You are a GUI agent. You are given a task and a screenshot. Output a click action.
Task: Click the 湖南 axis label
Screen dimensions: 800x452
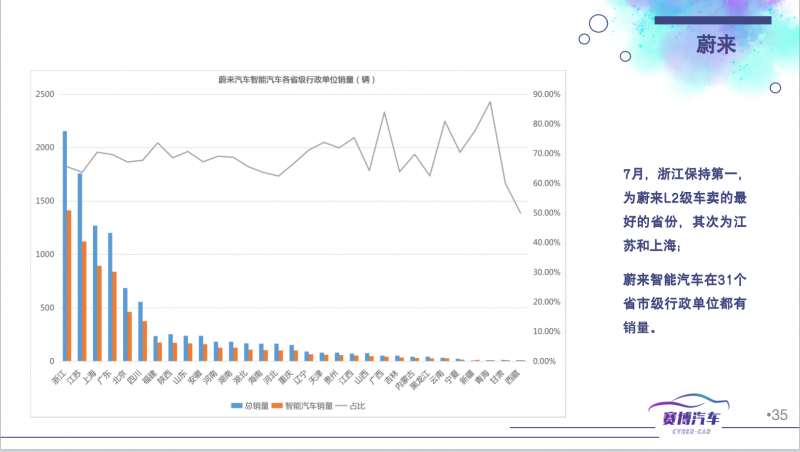coord(226,376)
